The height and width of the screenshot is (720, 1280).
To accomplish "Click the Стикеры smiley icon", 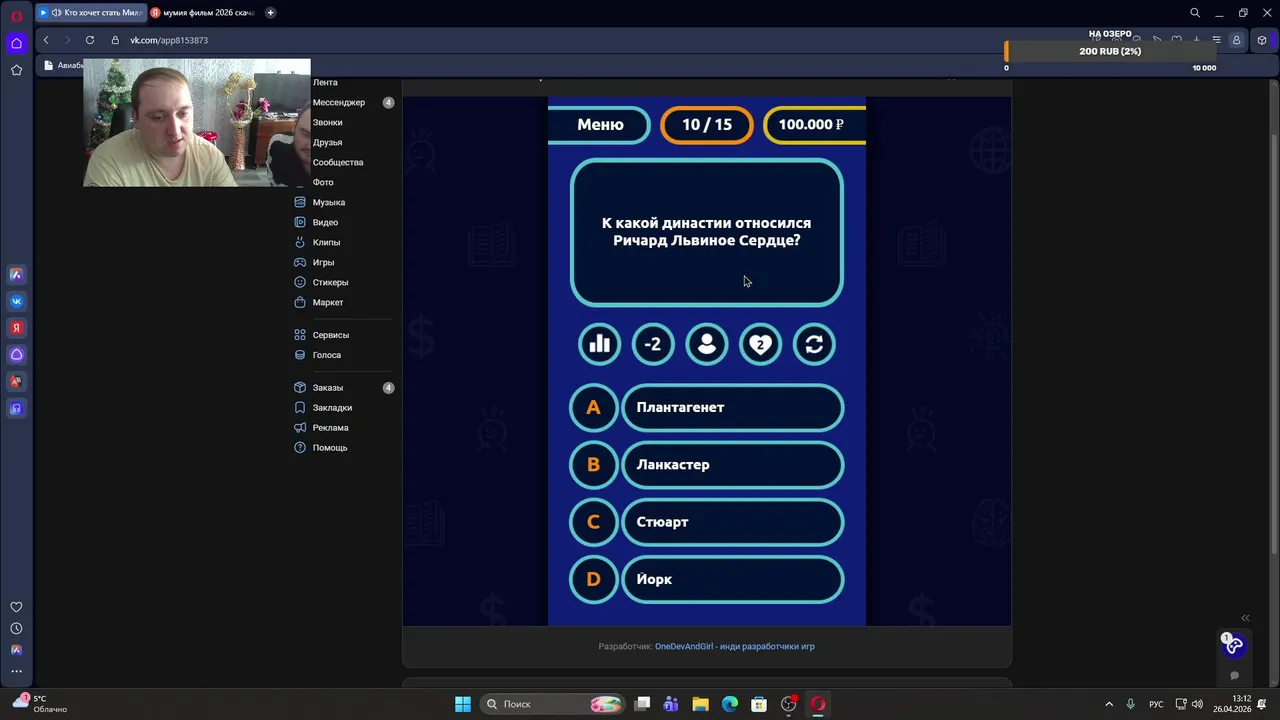I will 300,282.
